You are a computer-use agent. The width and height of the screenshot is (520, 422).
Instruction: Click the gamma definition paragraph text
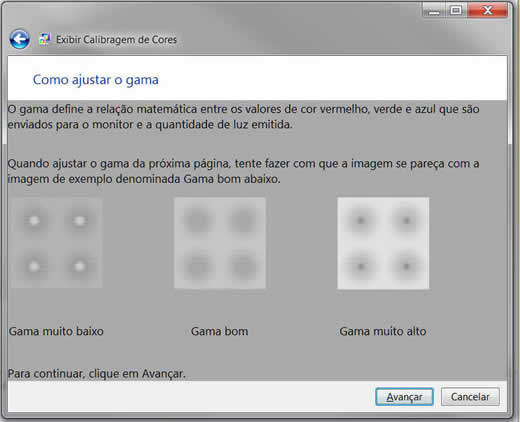pos(243,117)
